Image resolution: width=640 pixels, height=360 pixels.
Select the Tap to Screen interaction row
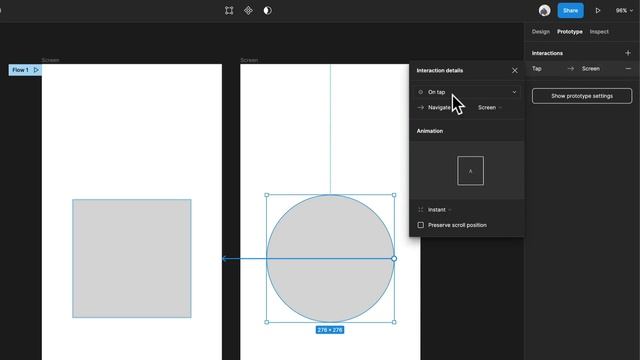coord(582,69)
